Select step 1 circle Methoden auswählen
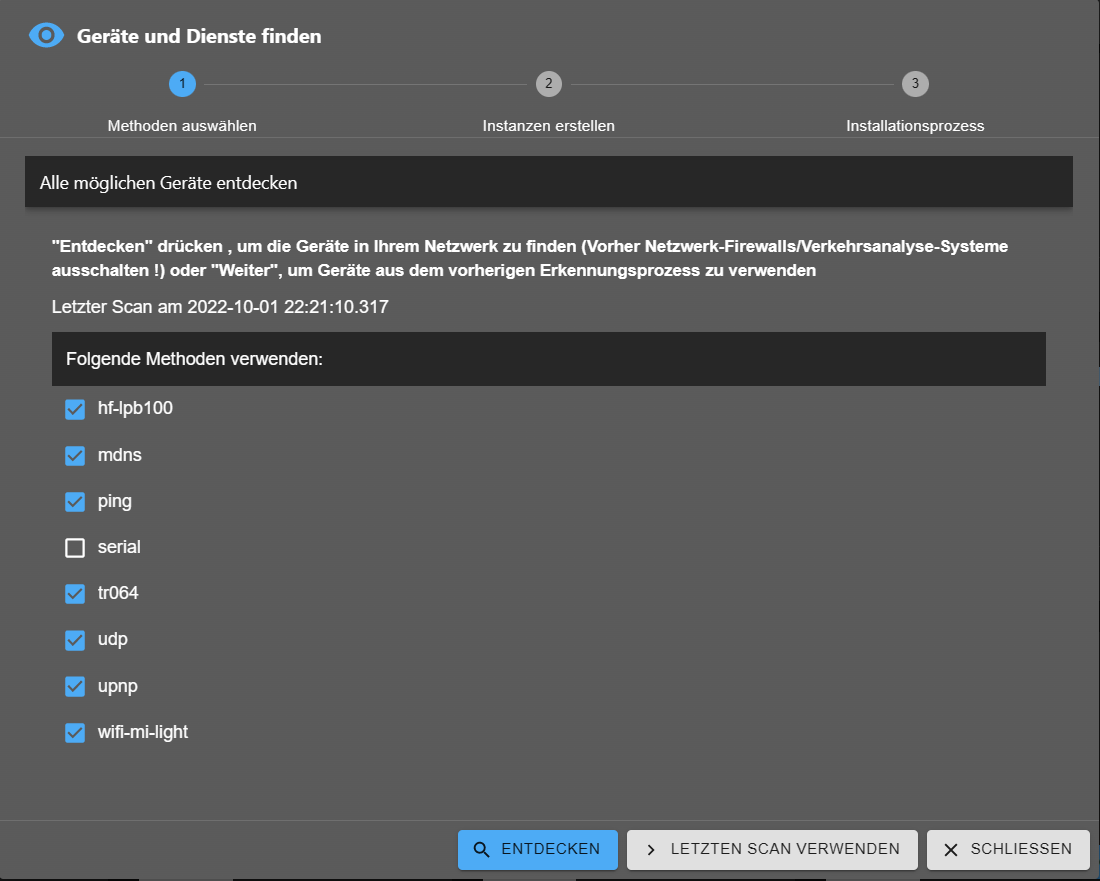Screen dimensions: 1100x881 pos(182,84)
